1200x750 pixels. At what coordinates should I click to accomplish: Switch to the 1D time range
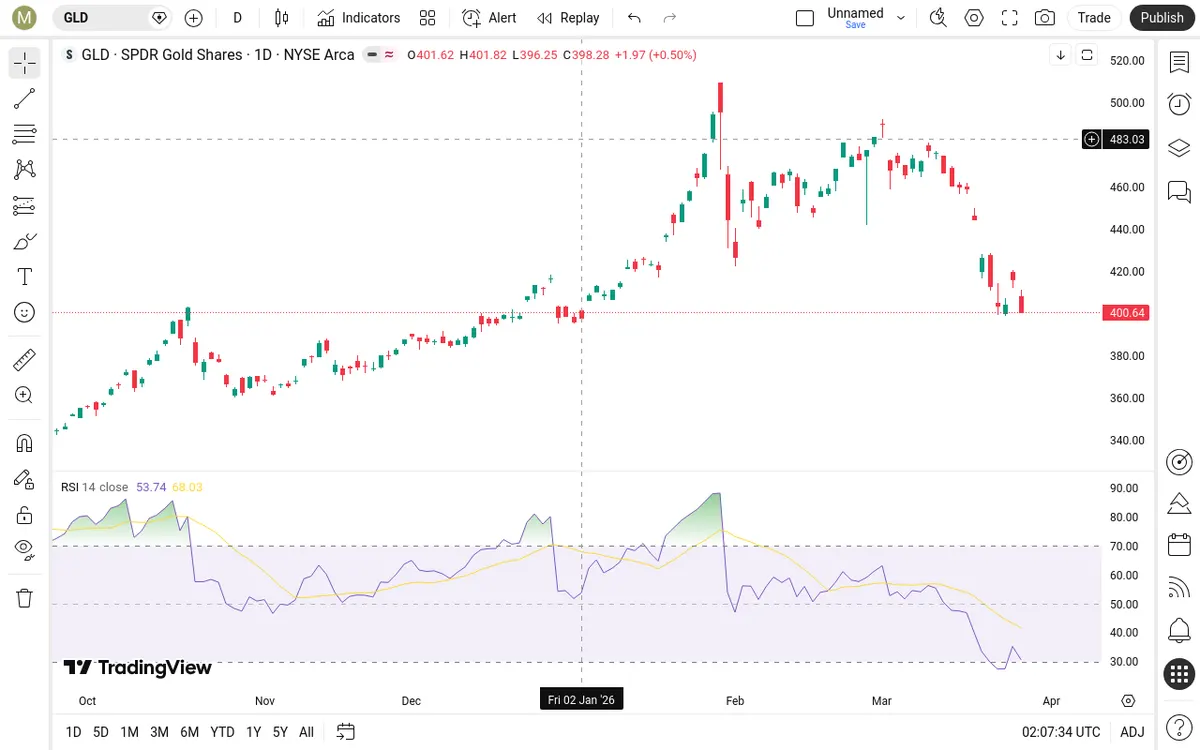click(x=73, y=732)
